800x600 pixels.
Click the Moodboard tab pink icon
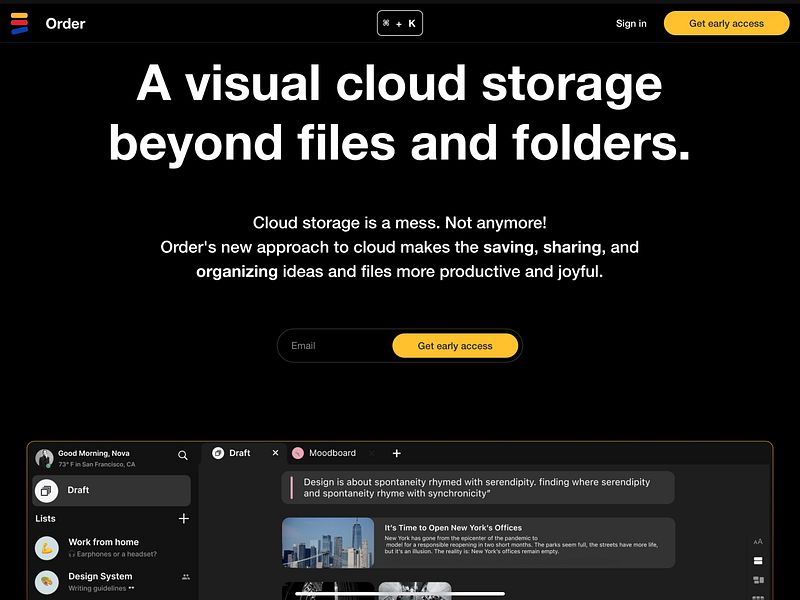[298, 453]
